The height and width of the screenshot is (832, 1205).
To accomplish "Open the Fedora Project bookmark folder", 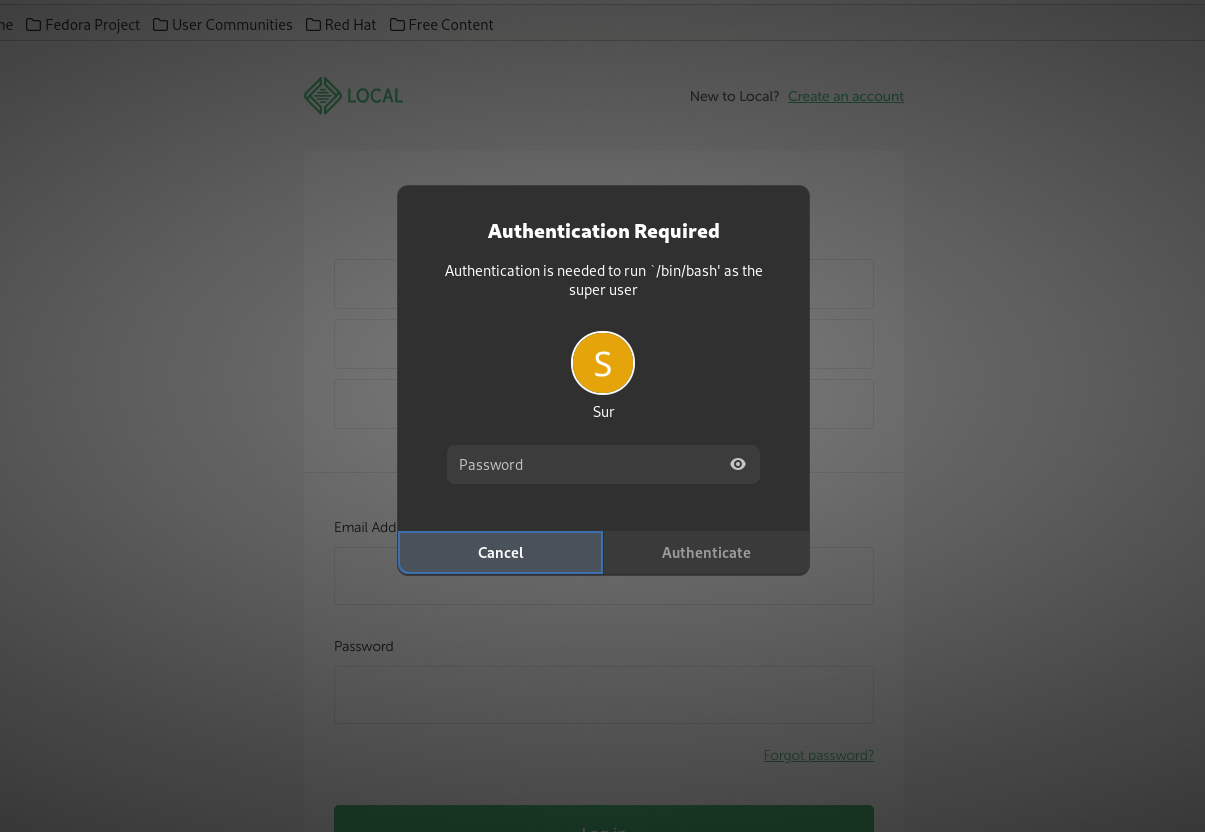I will click(x=83, y=24).
